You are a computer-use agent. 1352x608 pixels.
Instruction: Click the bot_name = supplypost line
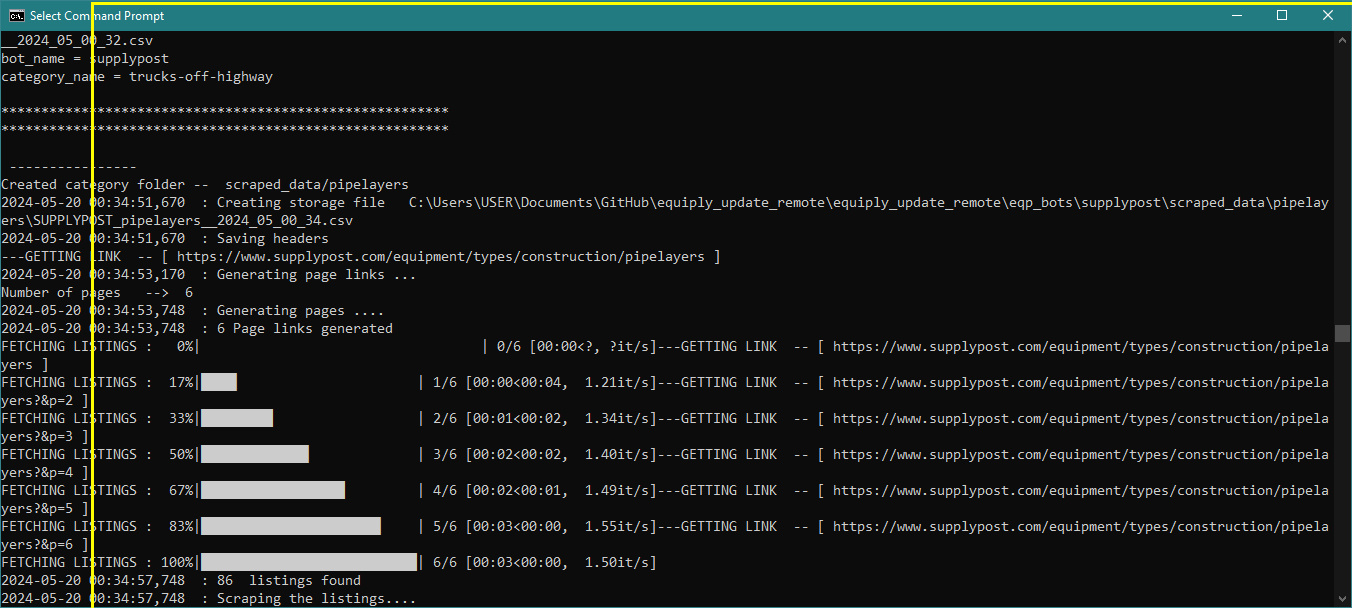point(85,57)
